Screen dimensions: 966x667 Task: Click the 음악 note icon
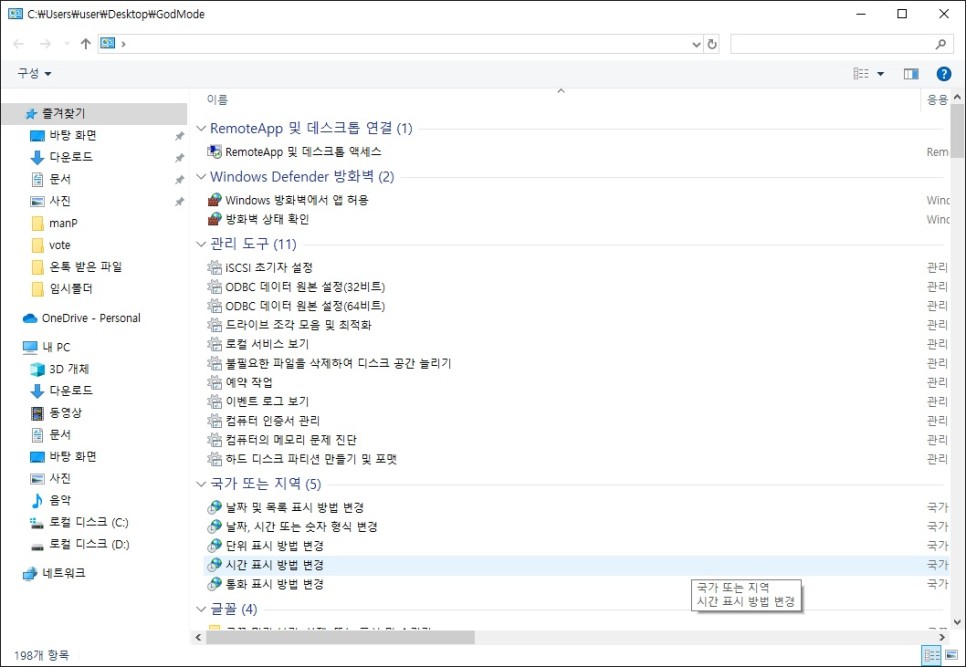pos(38,500)
